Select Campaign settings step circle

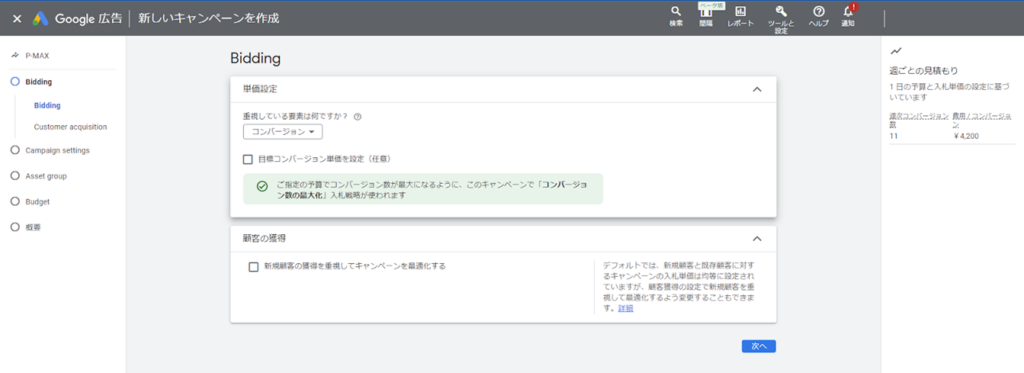[16, 150]
